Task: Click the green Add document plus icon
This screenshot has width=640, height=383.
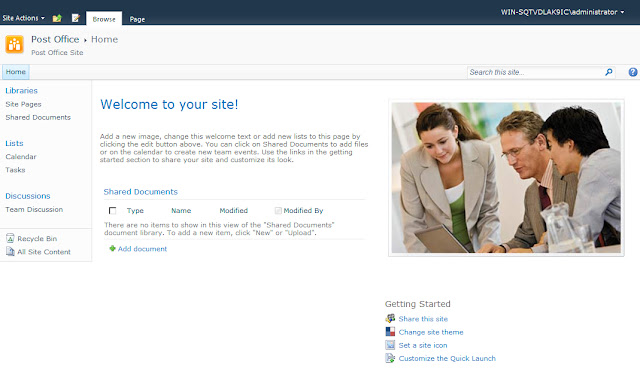Action: [112, 248]
